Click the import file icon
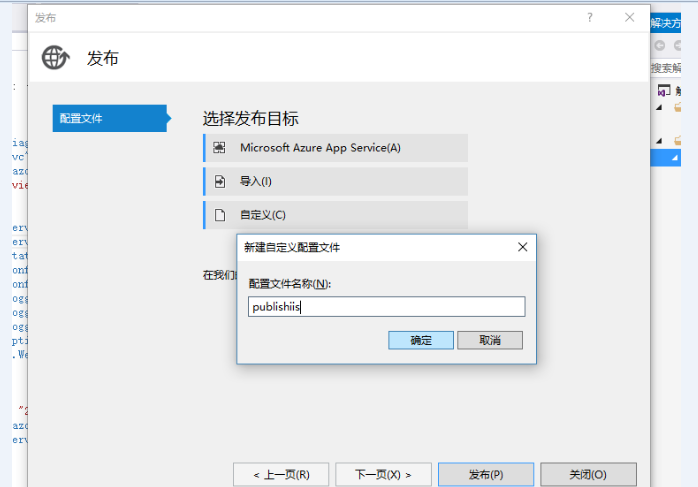The height and width of the screenshot is (487, 698). tap(220, 182)
